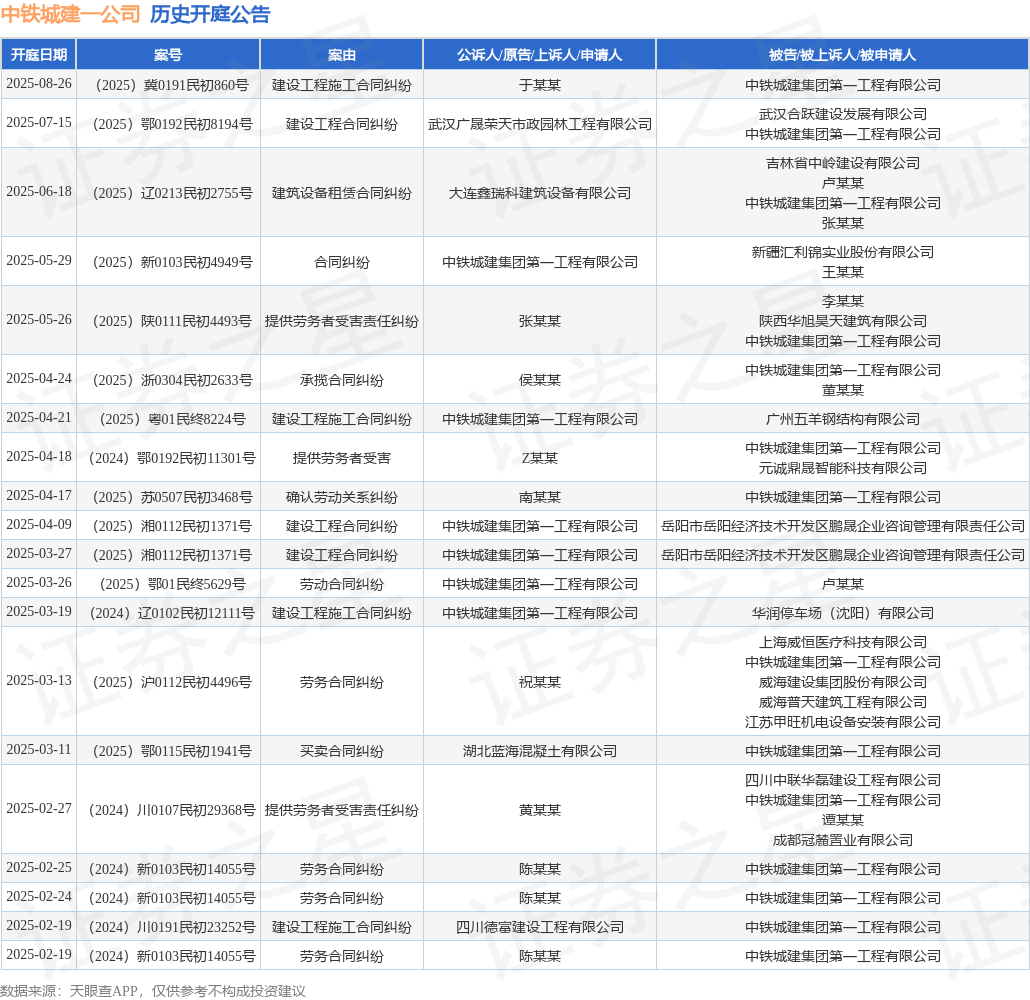Click defendant 江苏甲旺机电设备安装有限公司
The width and height of the screenshot is (1030, 1000).
click(x=842, y=722)
